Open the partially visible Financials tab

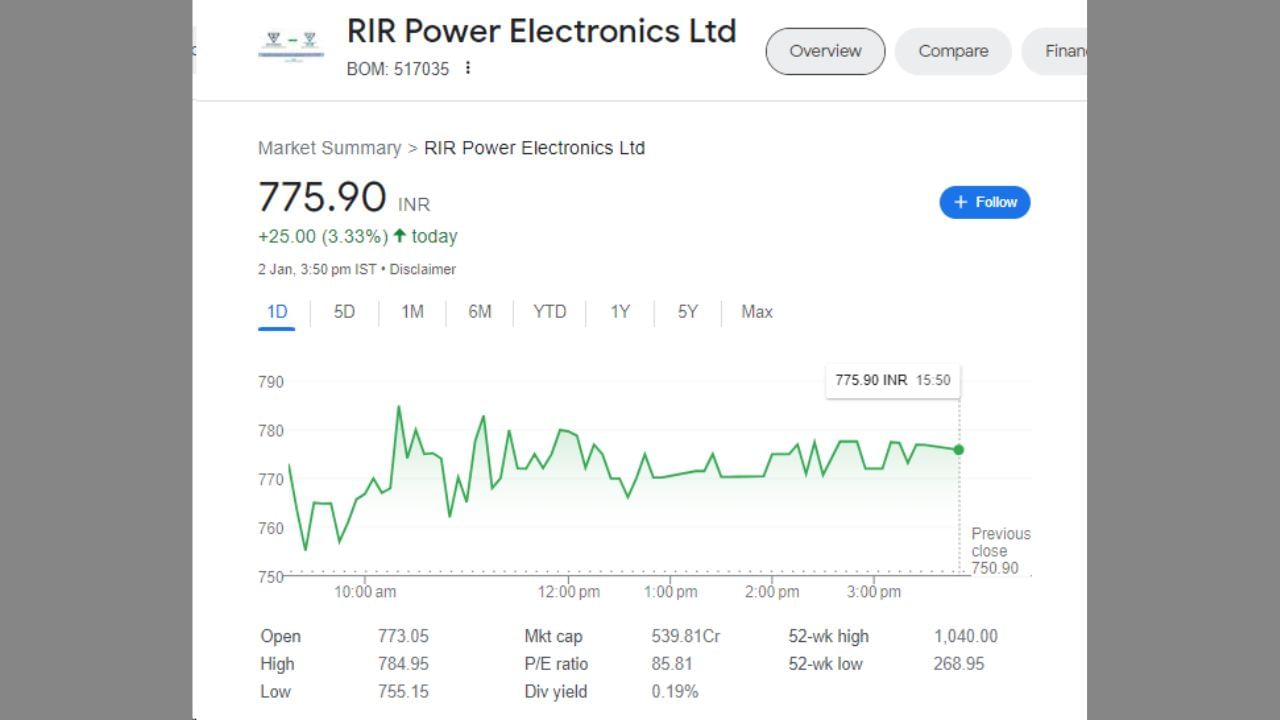click(x=1055, y=51)
